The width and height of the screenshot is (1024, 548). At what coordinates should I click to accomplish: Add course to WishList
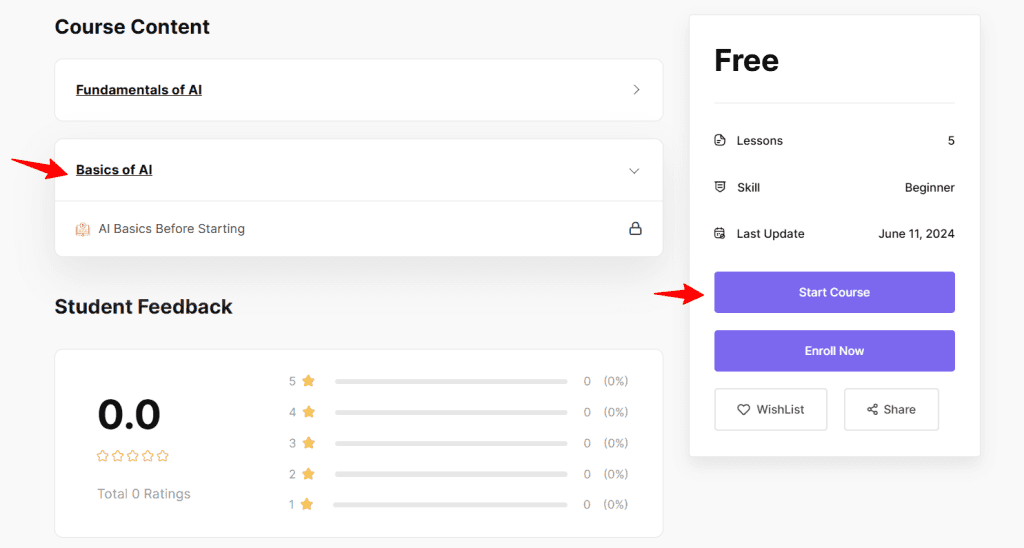(770, 409)
